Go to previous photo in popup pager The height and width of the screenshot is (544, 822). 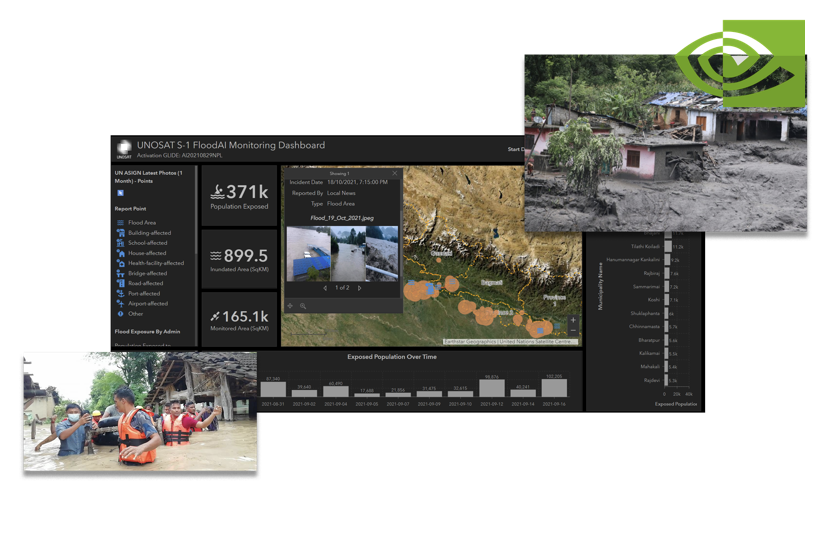point(324,288)
